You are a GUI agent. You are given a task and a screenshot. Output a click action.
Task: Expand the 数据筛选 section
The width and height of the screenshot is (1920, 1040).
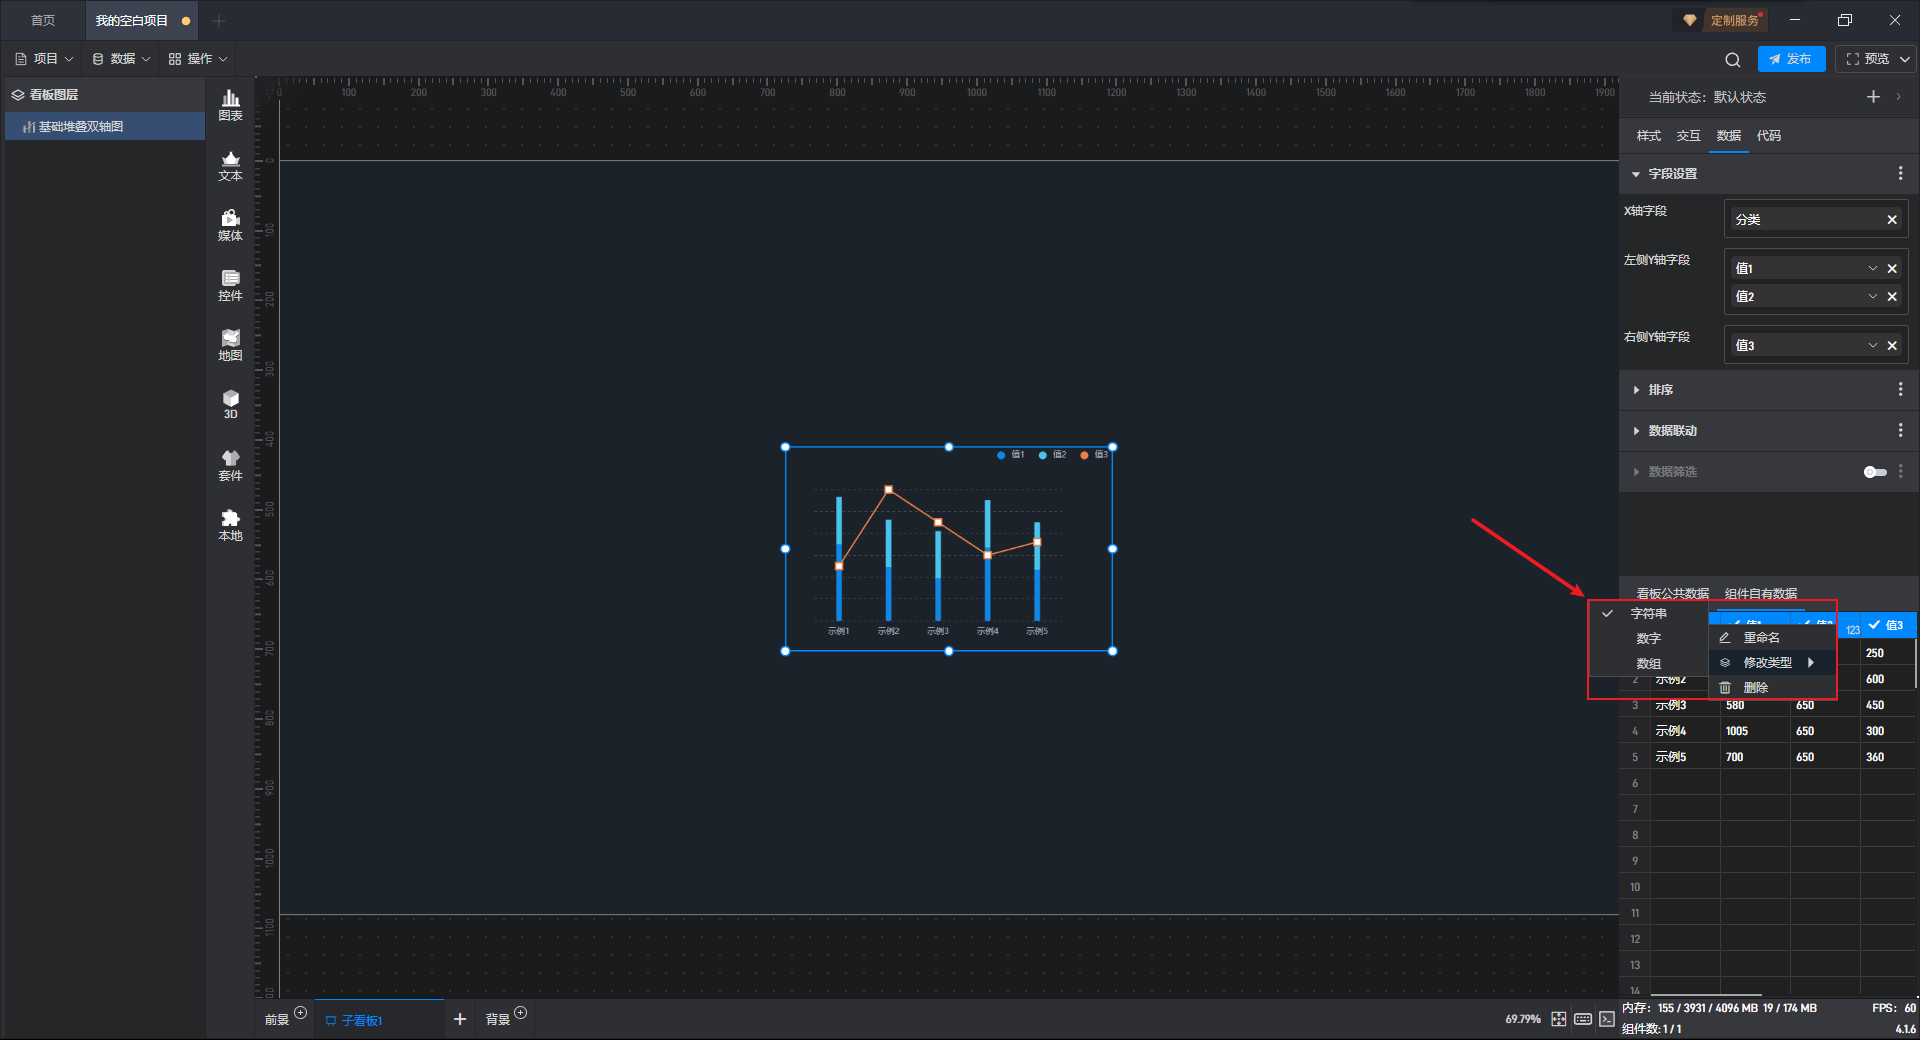1636,472
